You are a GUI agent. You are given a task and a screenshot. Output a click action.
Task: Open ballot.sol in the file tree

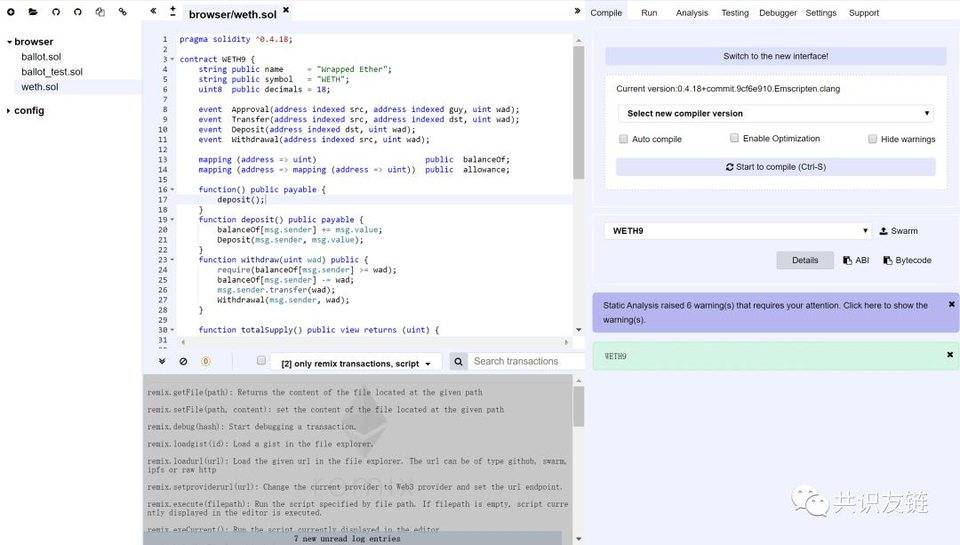[41, 57]
